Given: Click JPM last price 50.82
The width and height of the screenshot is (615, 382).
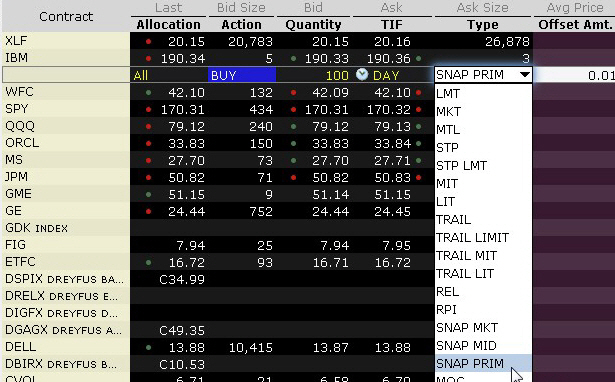Looking at the screenshot, I should (x=186, y=178).
